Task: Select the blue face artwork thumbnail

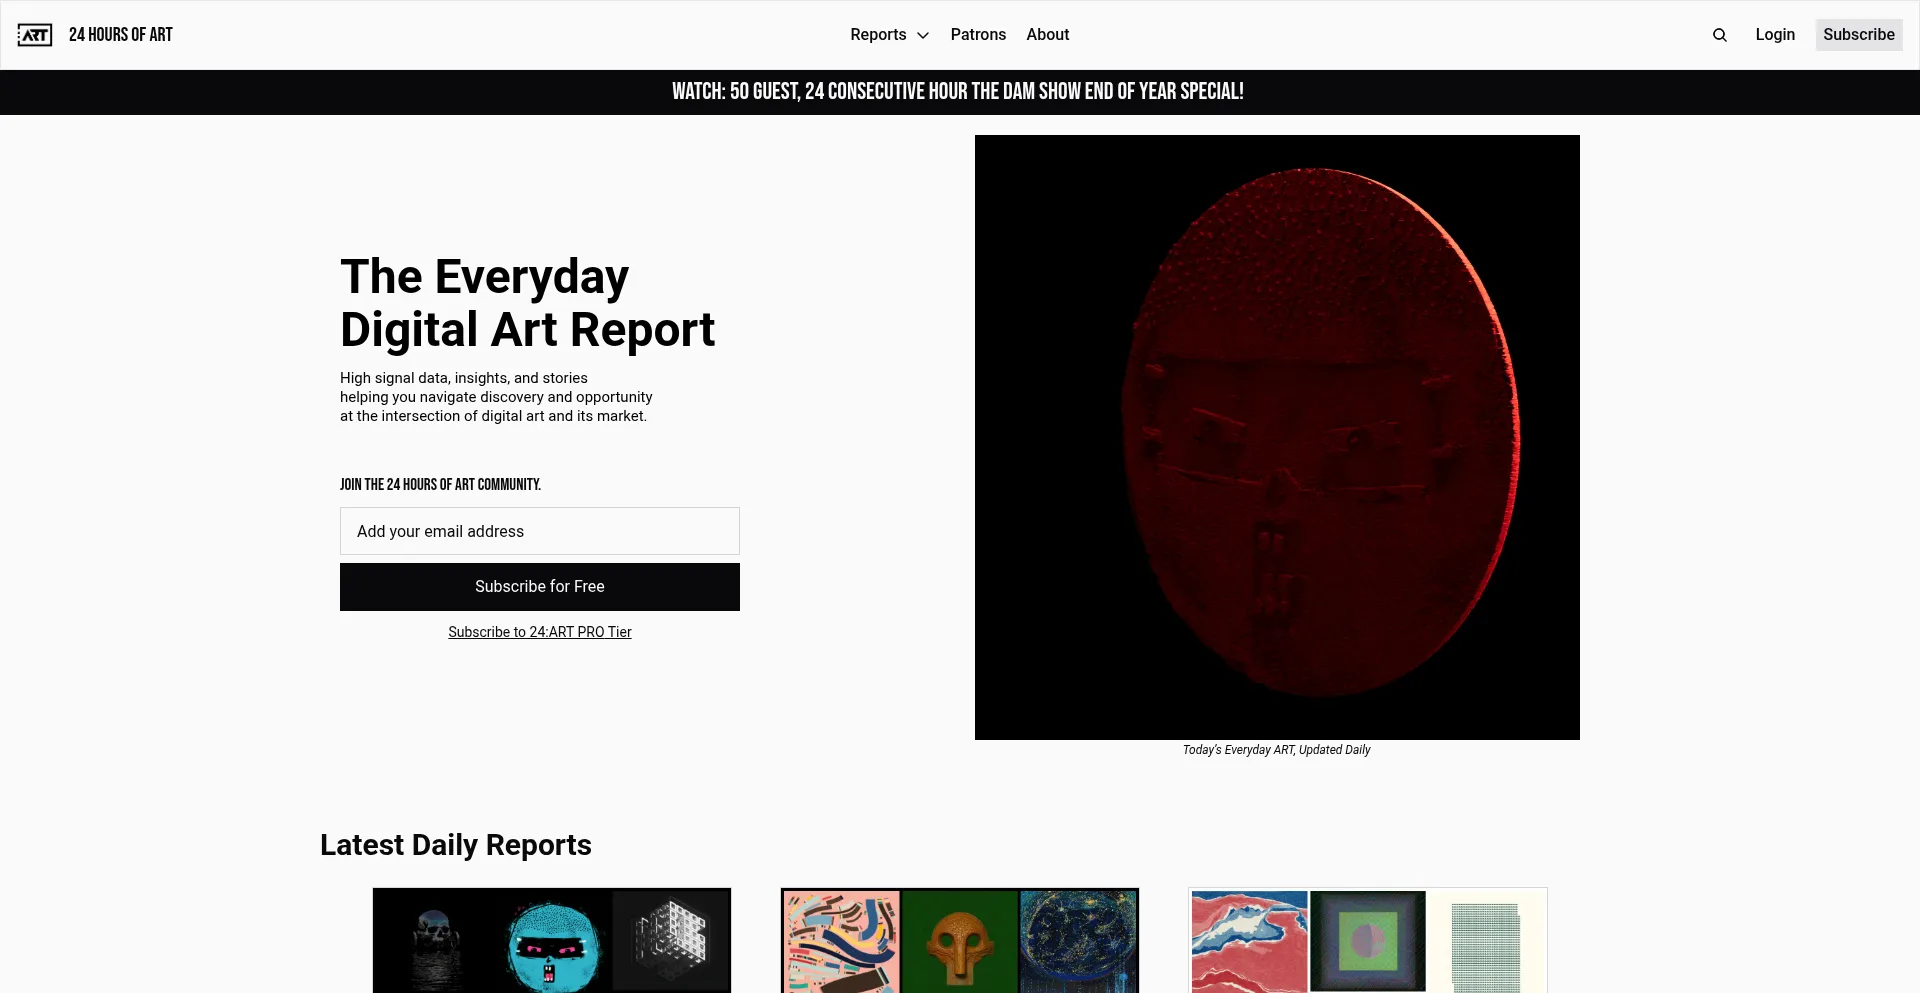Action: (x=552, y=942)
